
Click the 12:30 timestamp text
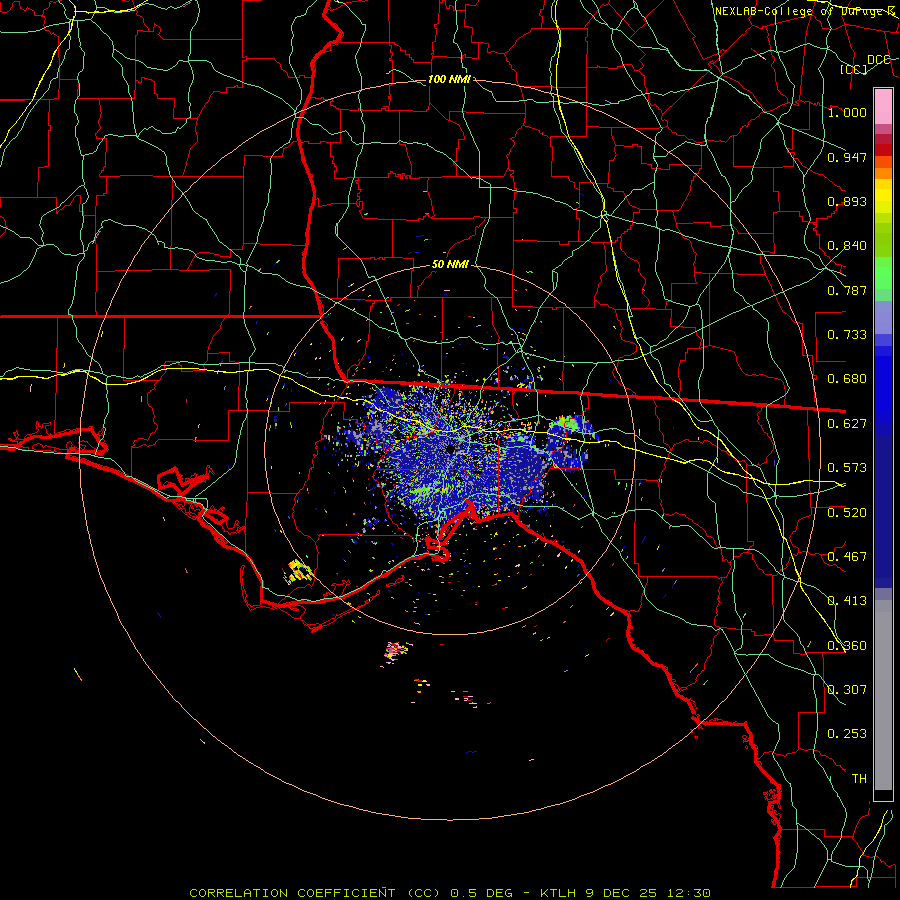[689, 893]
